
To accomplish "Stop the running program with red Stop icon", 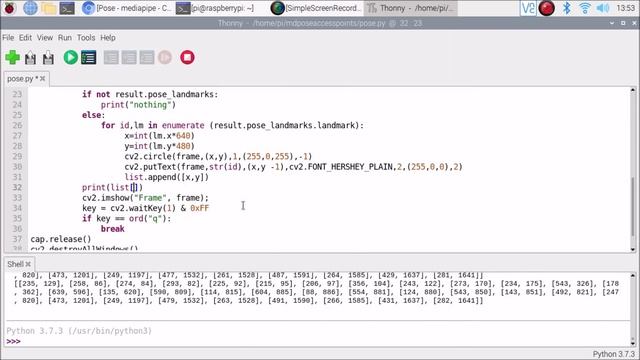I will [187, 58].
